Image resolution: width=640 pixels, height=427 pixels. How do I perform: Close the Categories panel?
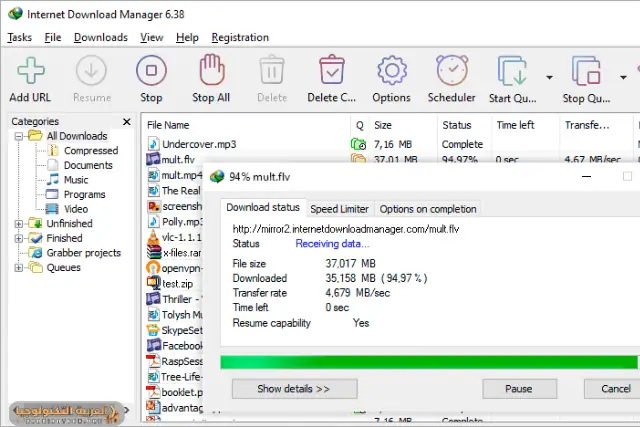coord(127,122)
